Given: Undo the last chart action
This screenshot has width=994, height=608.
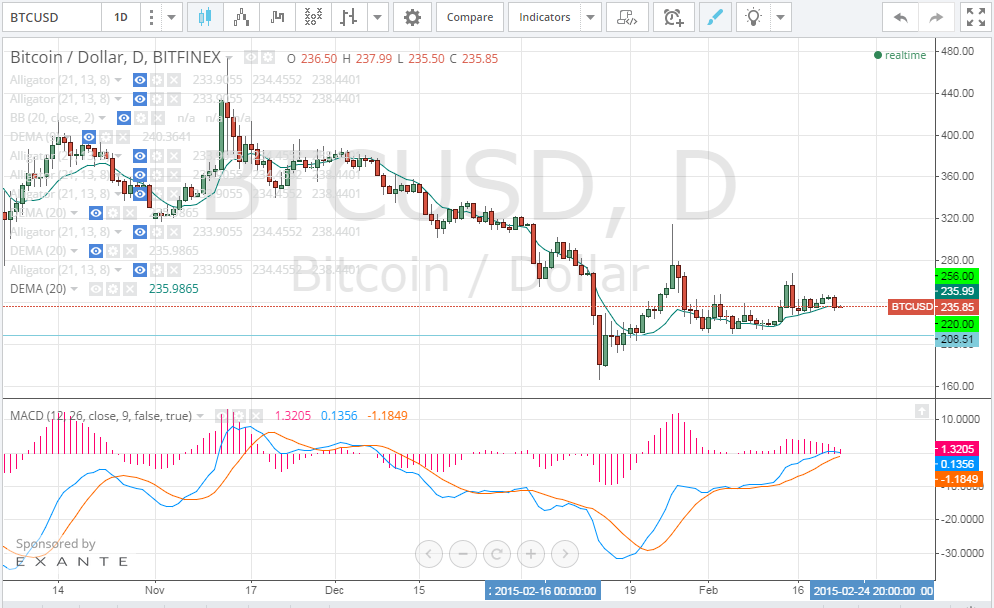Looking at the screenshot, I should [x=900, y=16].
